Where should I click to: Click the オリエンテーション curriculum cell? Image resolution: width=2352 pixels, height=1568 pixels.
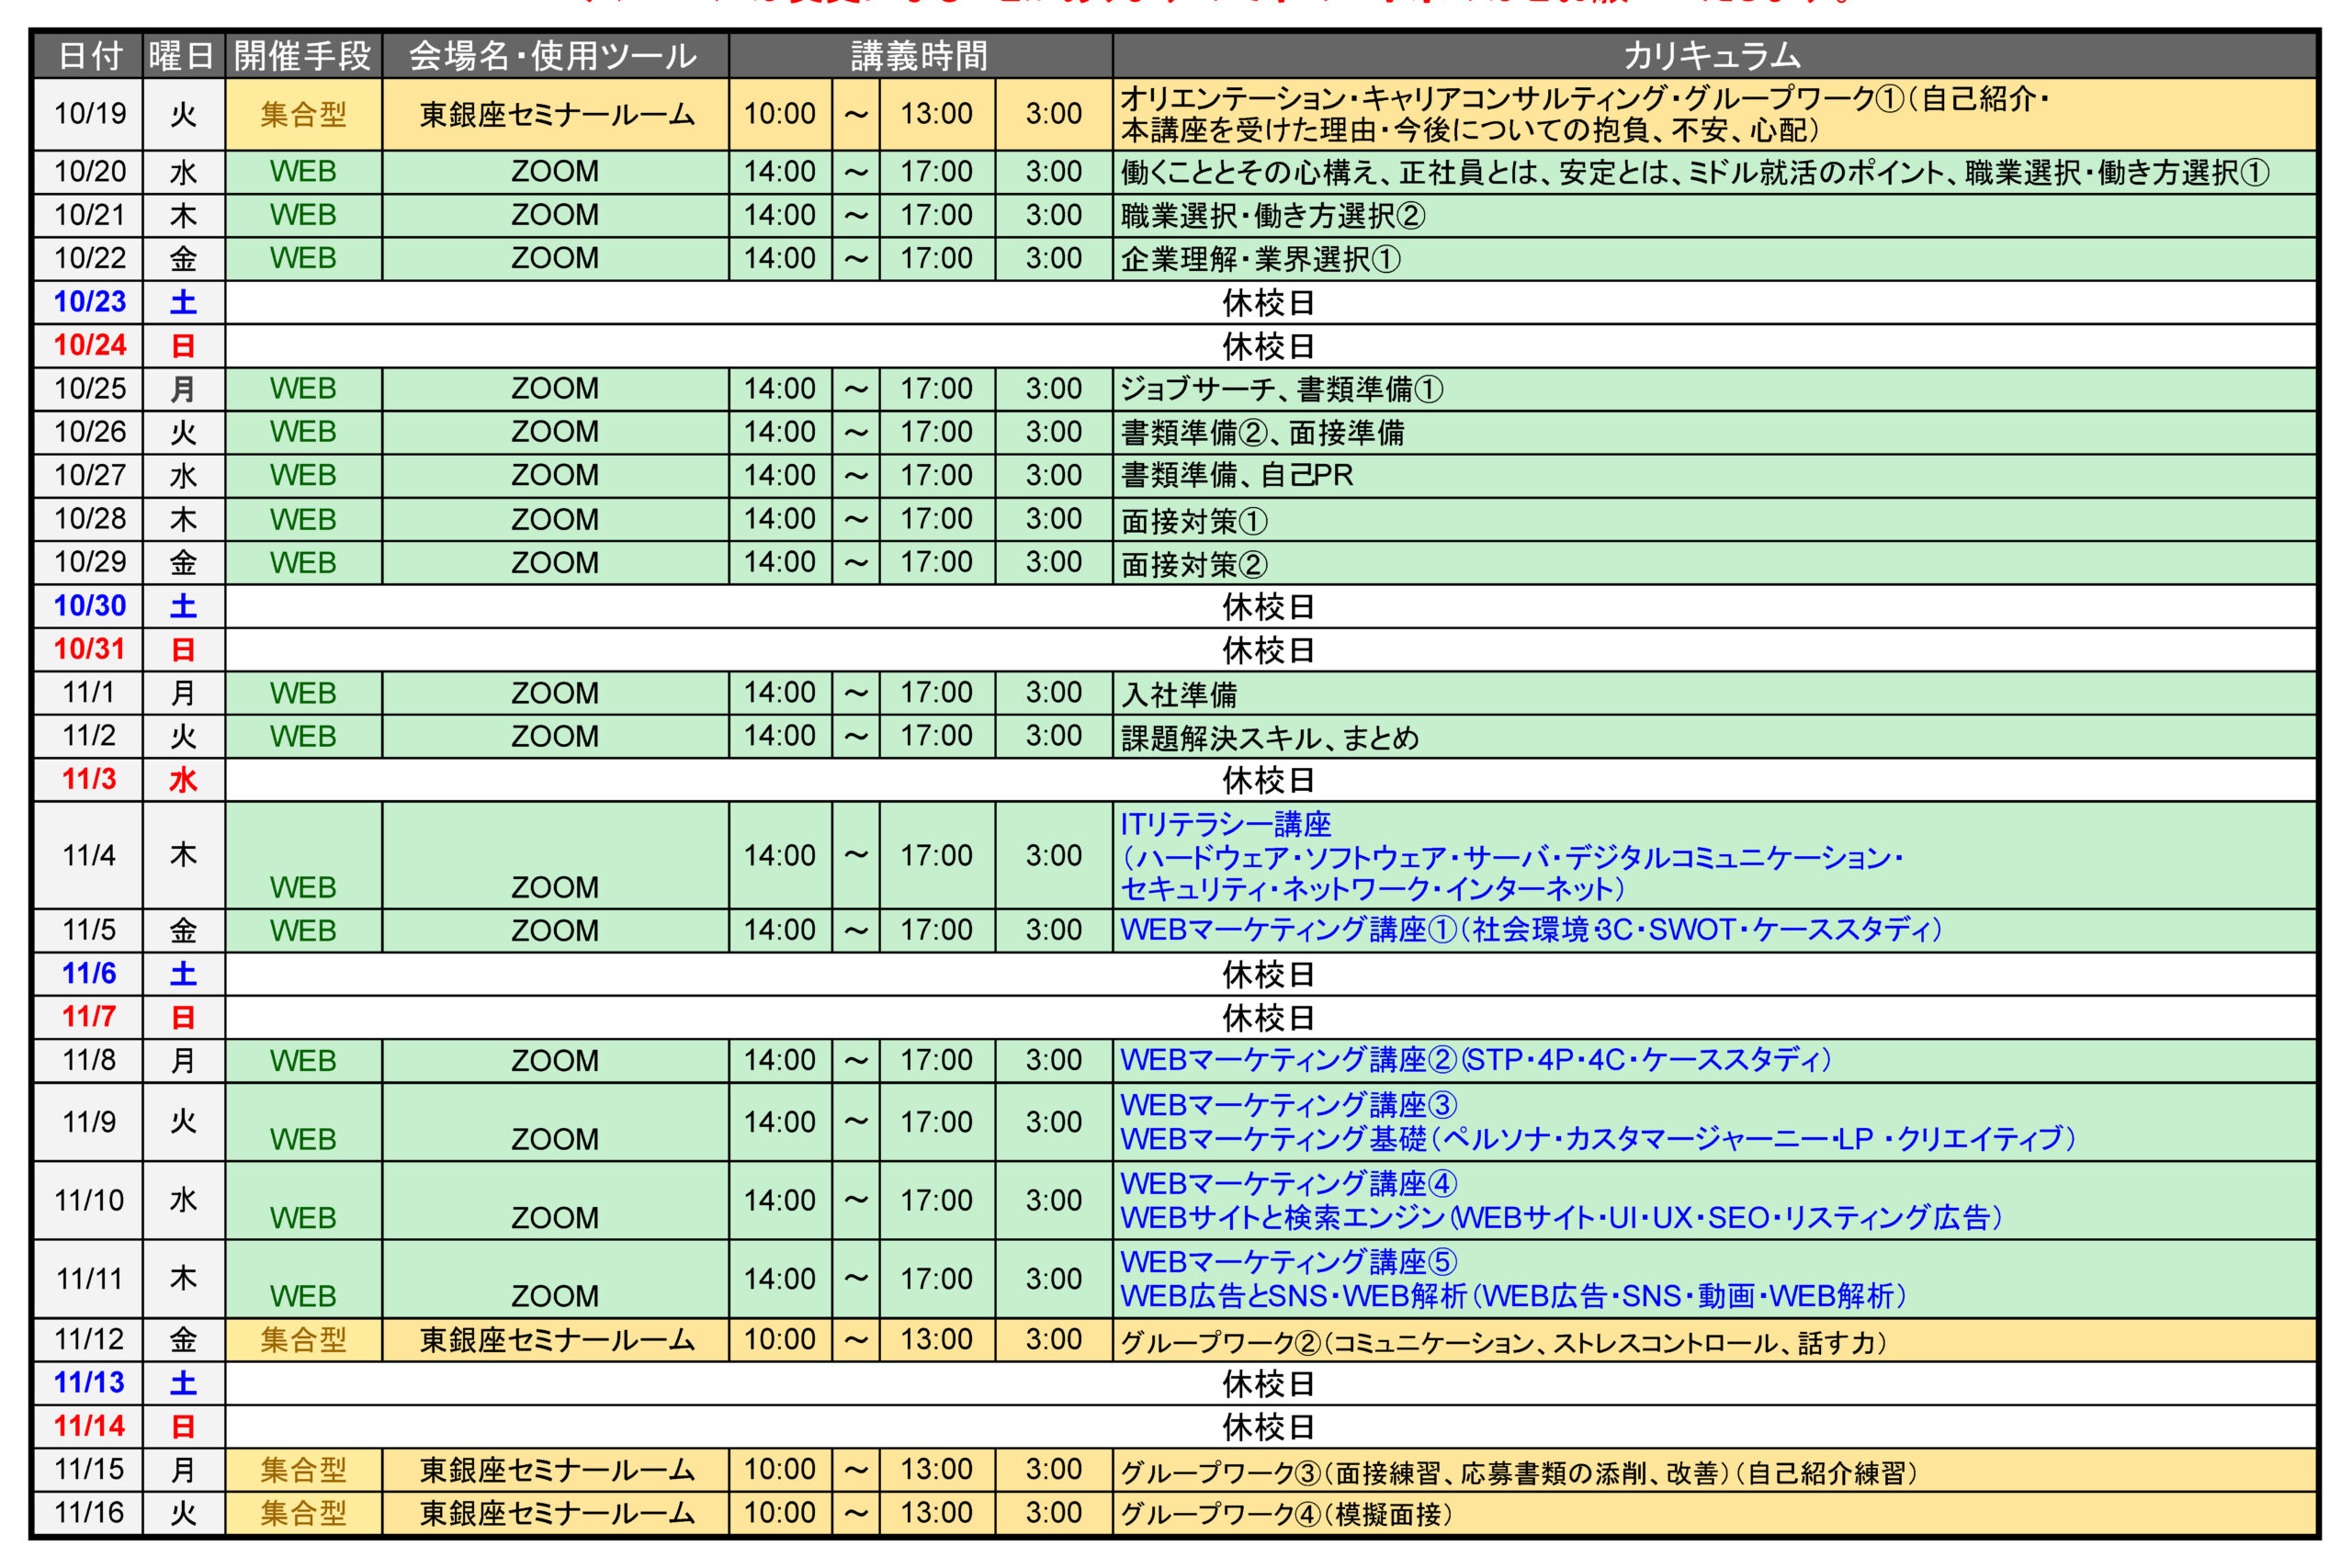[1714, 114]
